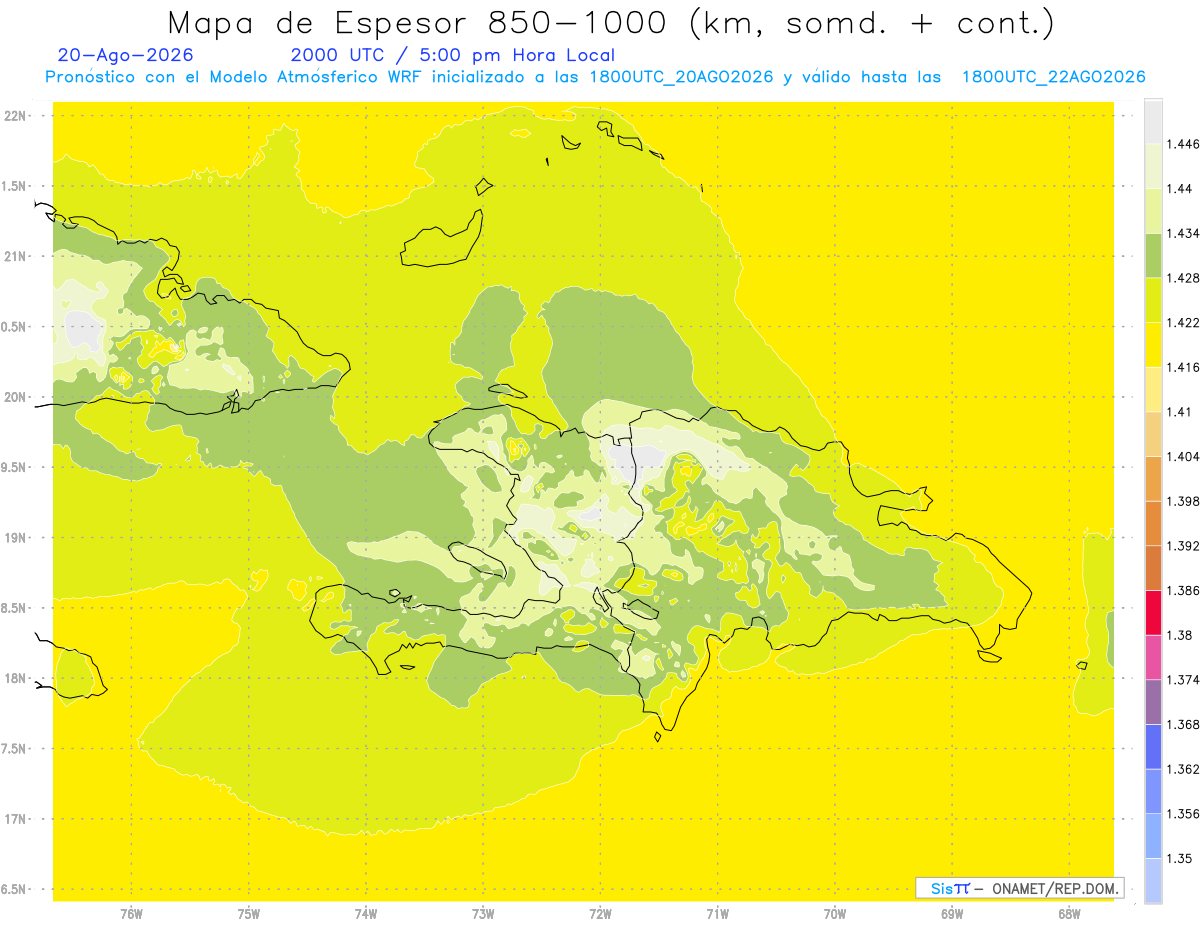
Task: Click the red swatch in the color legend
Action: (x=1153, y=612)
